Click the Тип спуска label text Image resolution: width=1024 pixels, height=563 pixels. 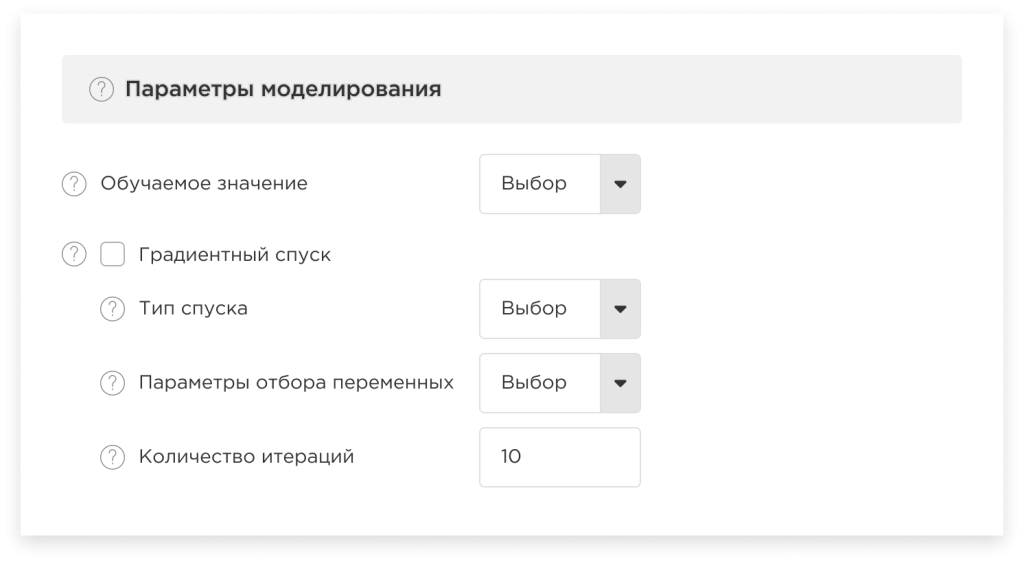point(193,309)
